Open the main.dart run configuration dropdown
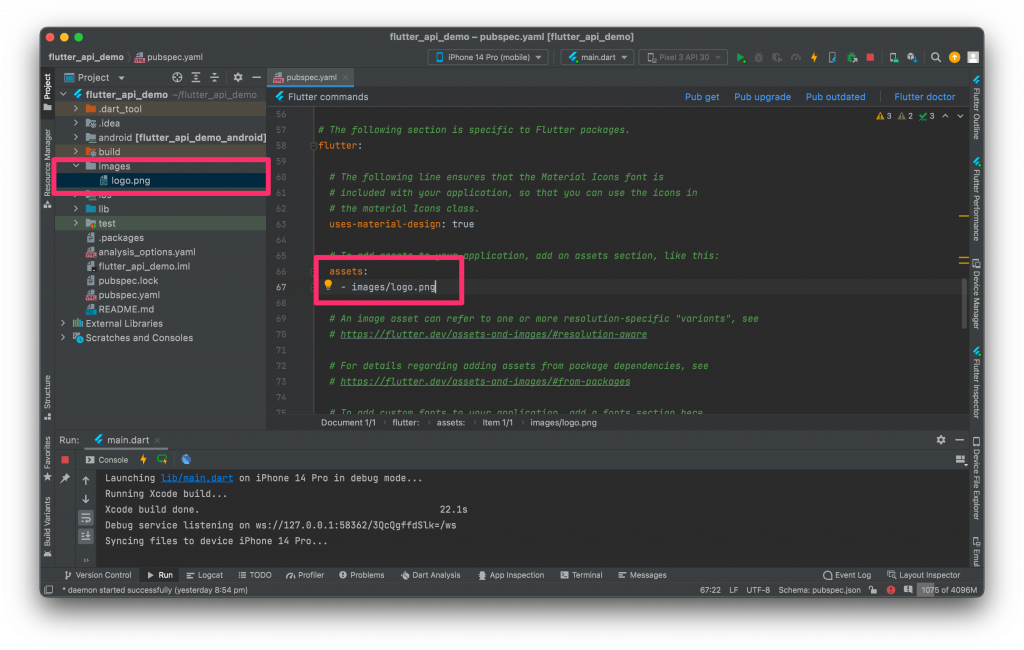1024x650 pixels. point(598,57)
